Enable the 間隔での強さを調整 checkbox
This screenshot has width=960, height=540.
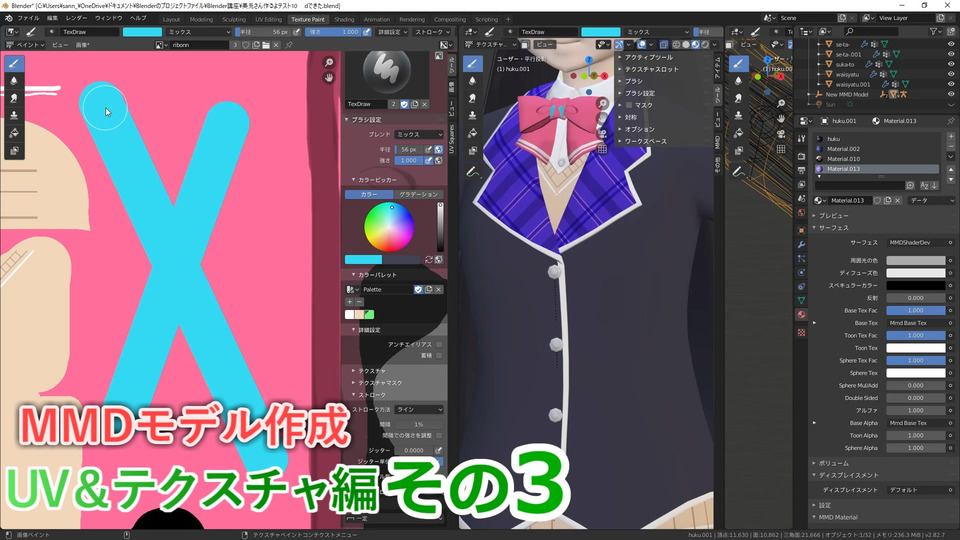pos(439,435)
